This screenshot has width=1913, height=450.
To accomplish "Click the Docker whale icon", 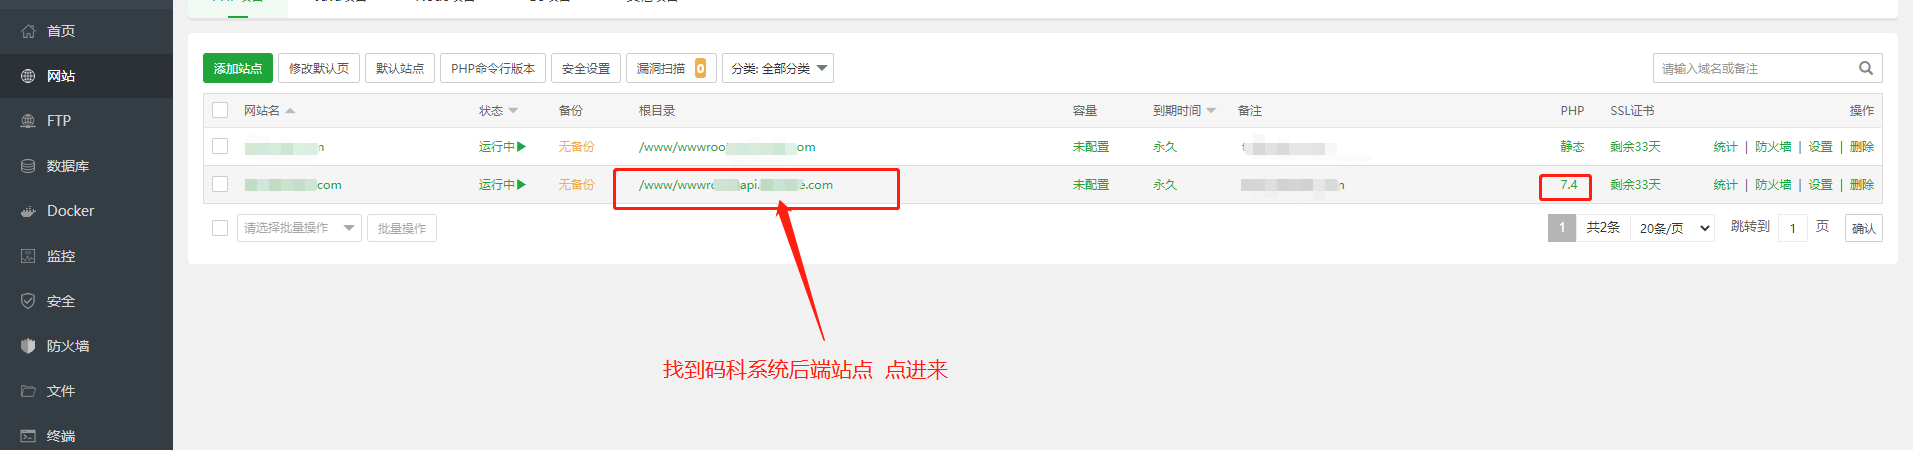I will (x=28, y=211).
